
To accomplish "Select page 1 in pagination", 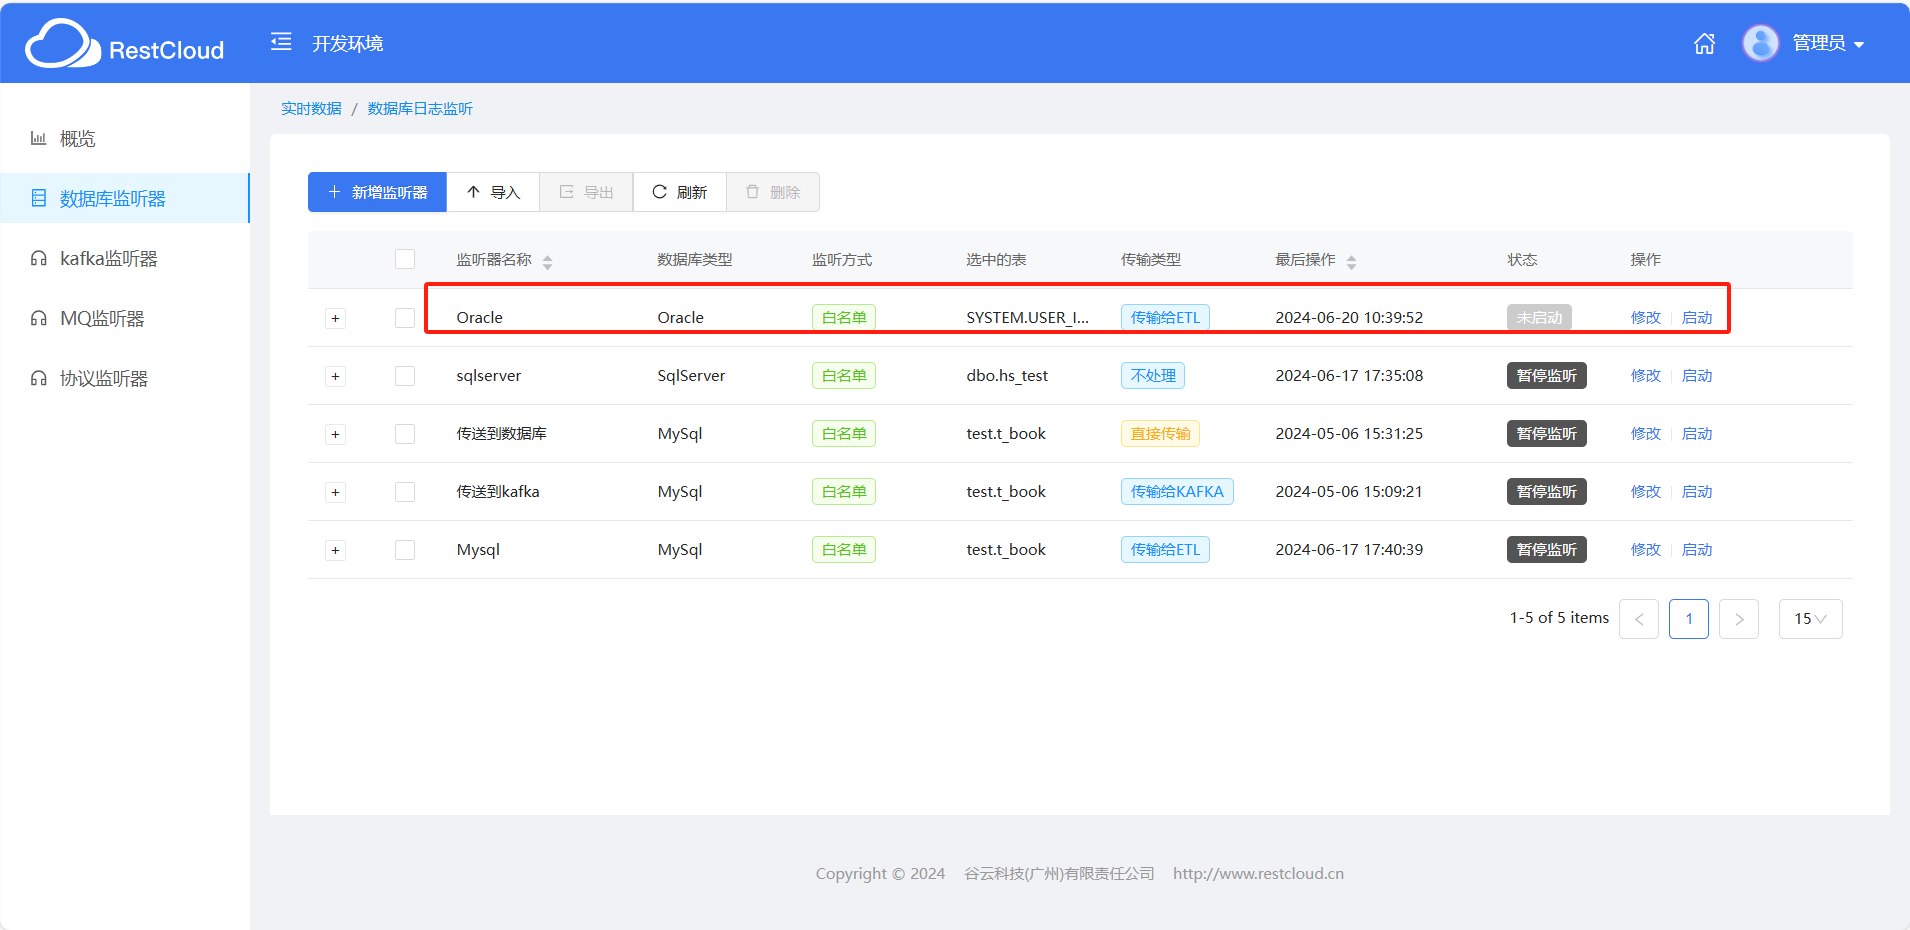I will 1689,619.
